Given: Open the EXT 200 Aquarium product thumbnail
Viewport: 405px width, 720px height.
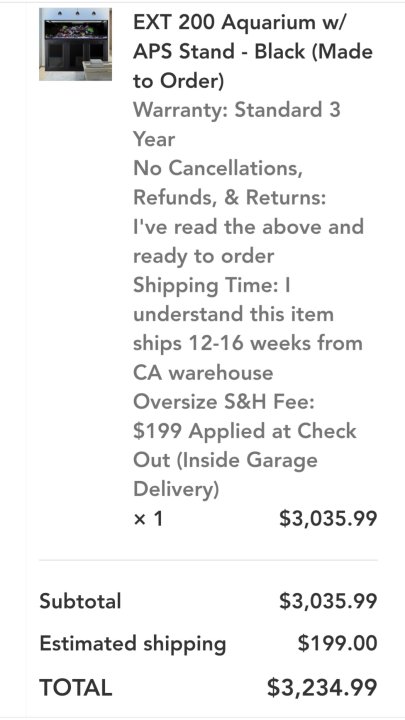Looking at the screenshot, I should [75, 44].
